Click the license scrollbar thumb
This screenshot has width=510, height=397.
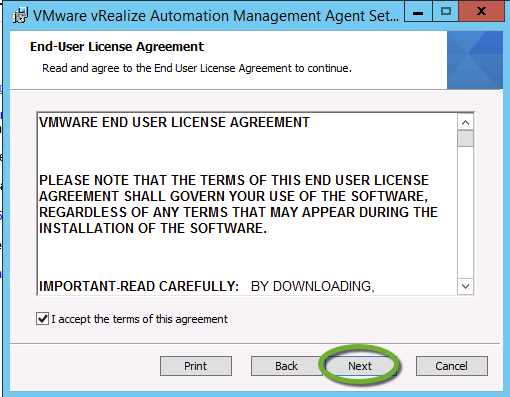[466, 138]
